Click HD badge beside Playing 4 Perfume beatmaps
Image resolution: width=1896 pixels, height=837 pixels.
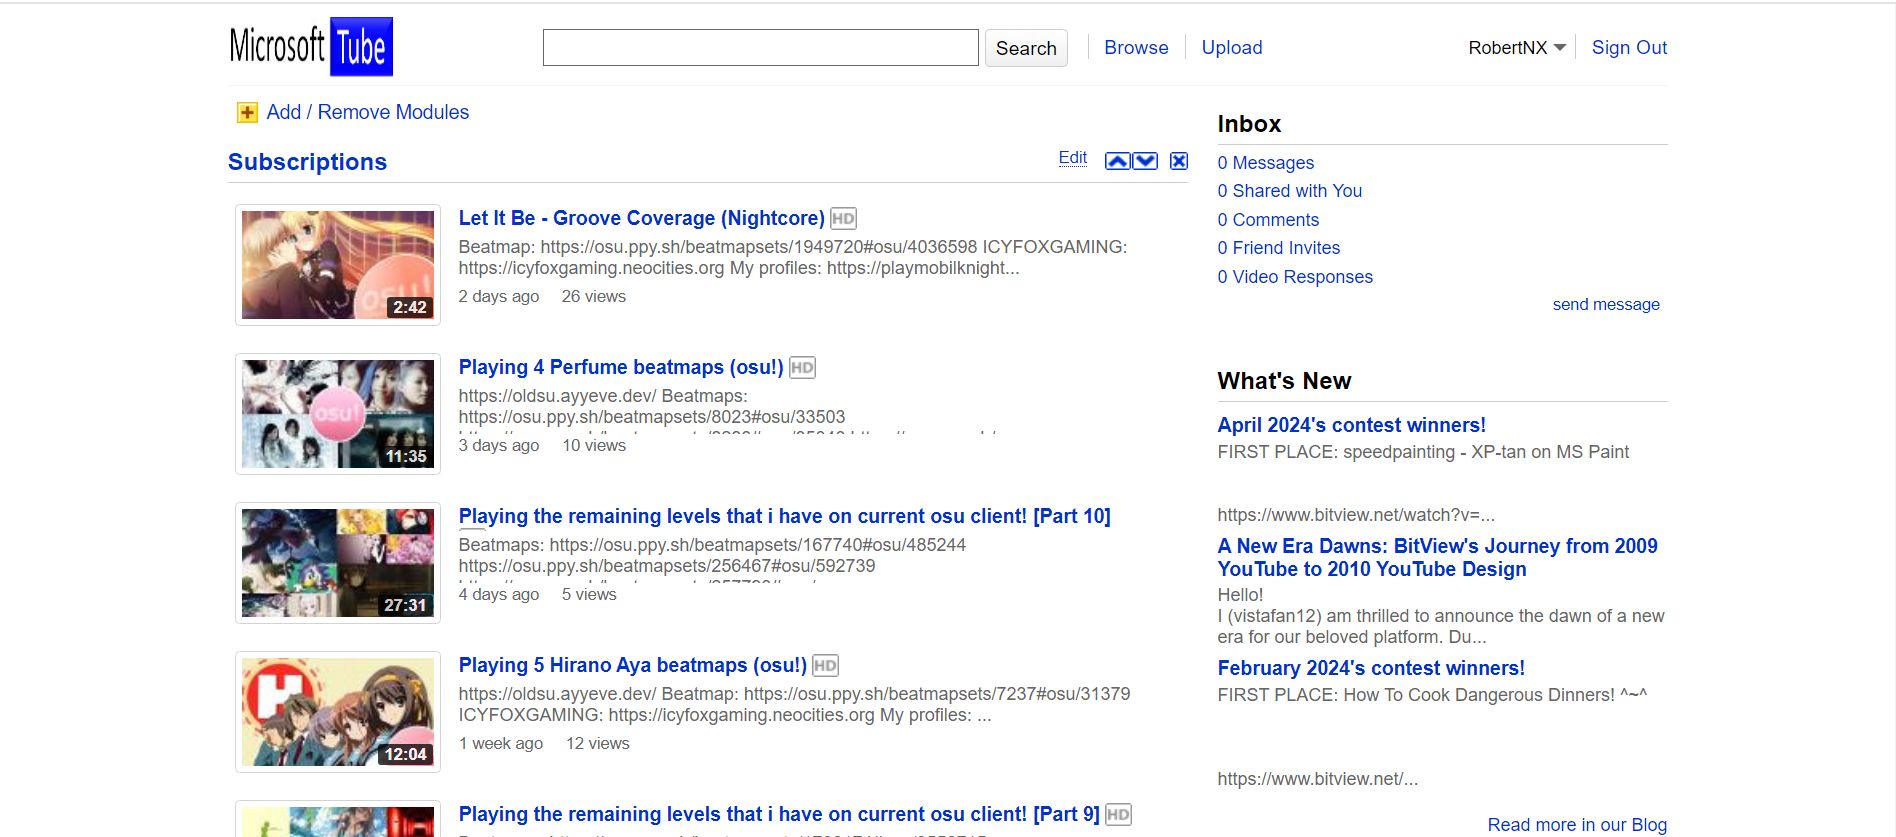coord(802,368)
